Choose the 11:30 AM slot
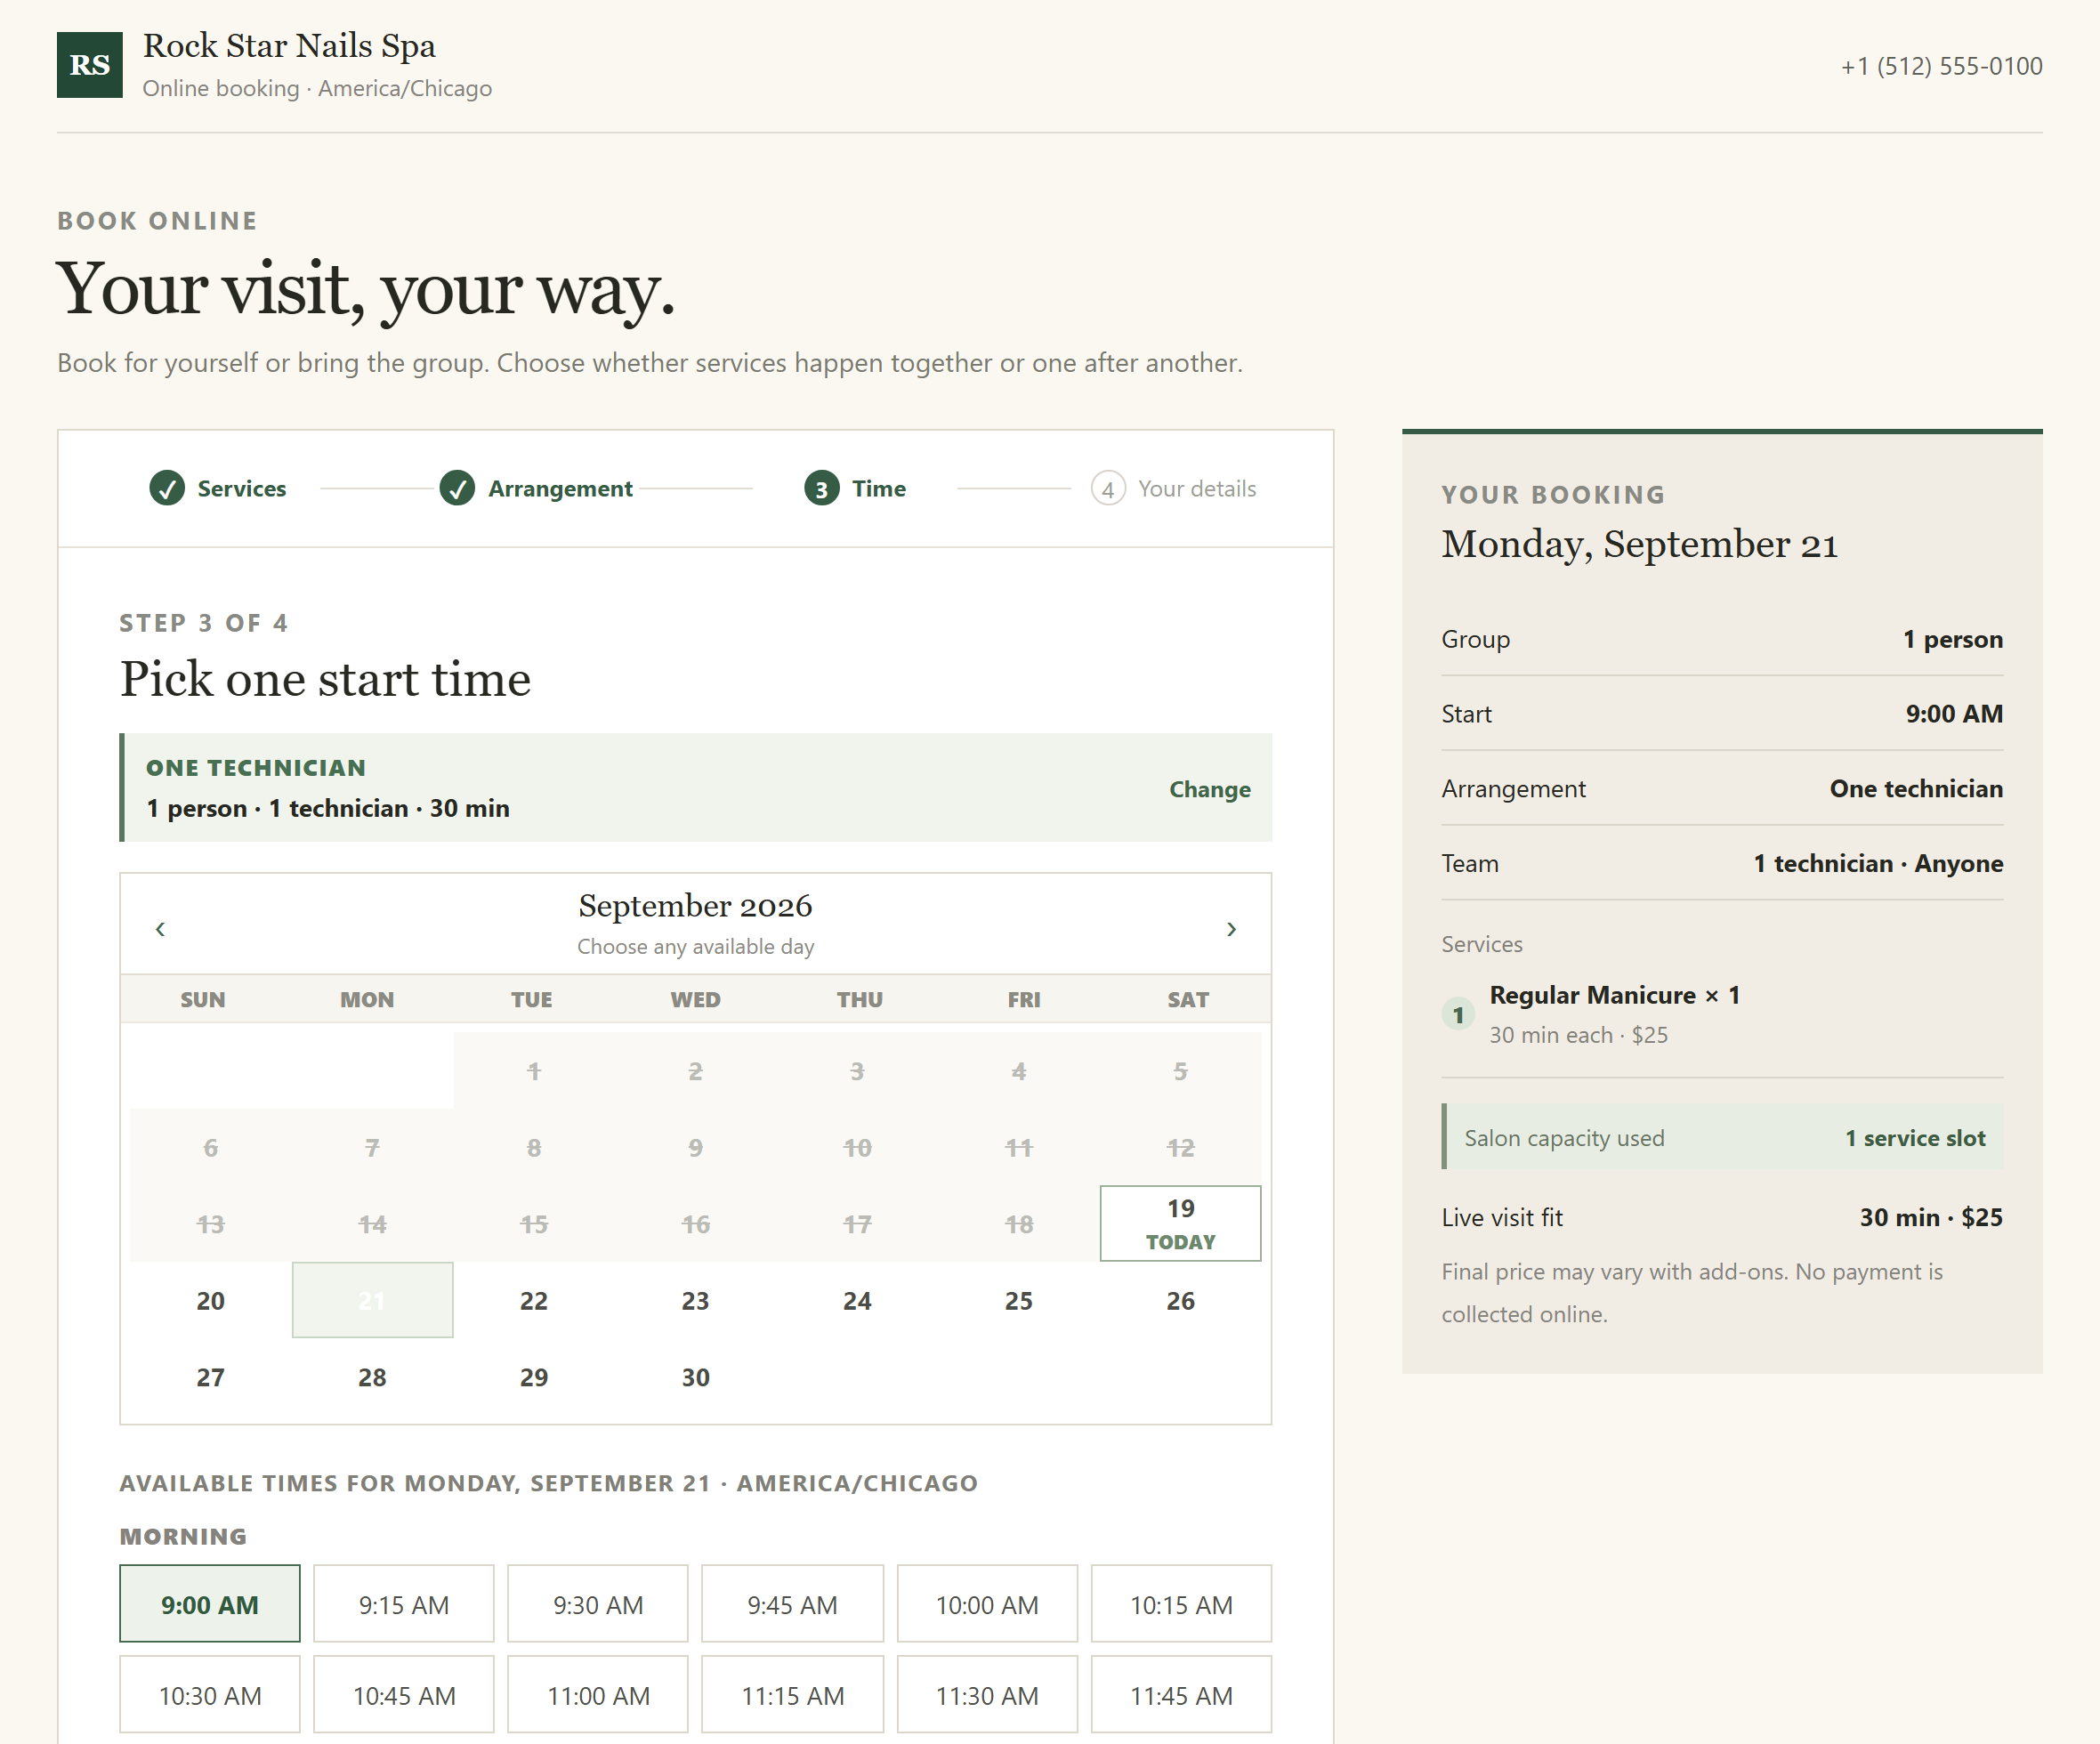The width and height of the screenshot is (2100, 1744). click(x=987, y=1695)
